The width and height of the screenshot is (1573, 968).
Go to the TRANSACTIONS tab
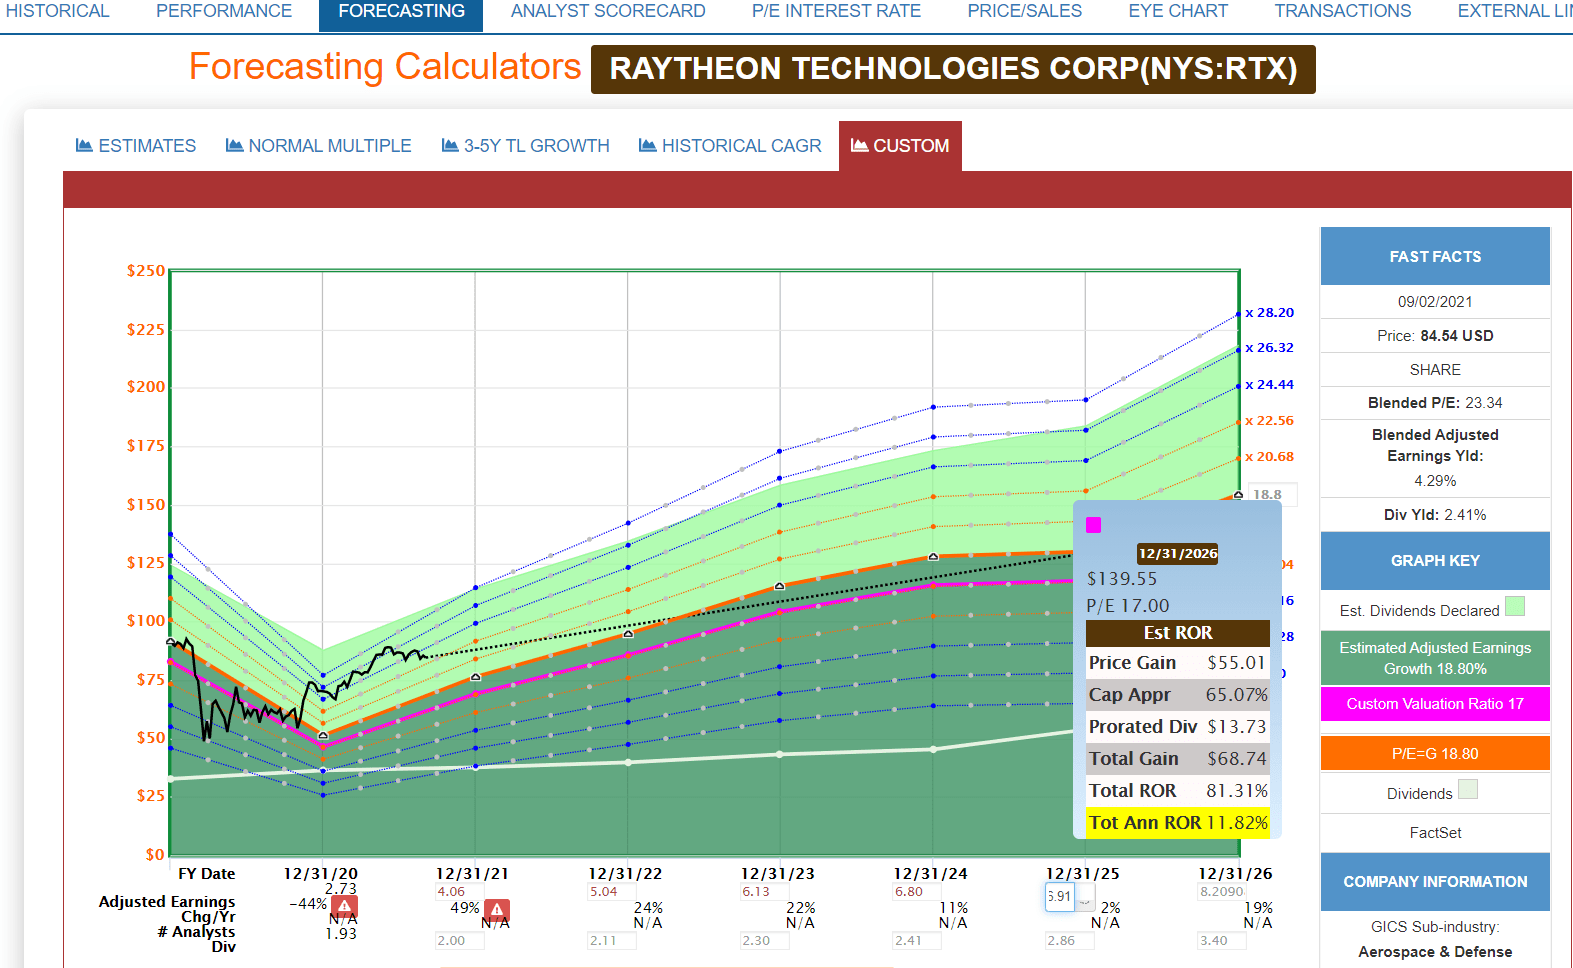[1342, 11]
